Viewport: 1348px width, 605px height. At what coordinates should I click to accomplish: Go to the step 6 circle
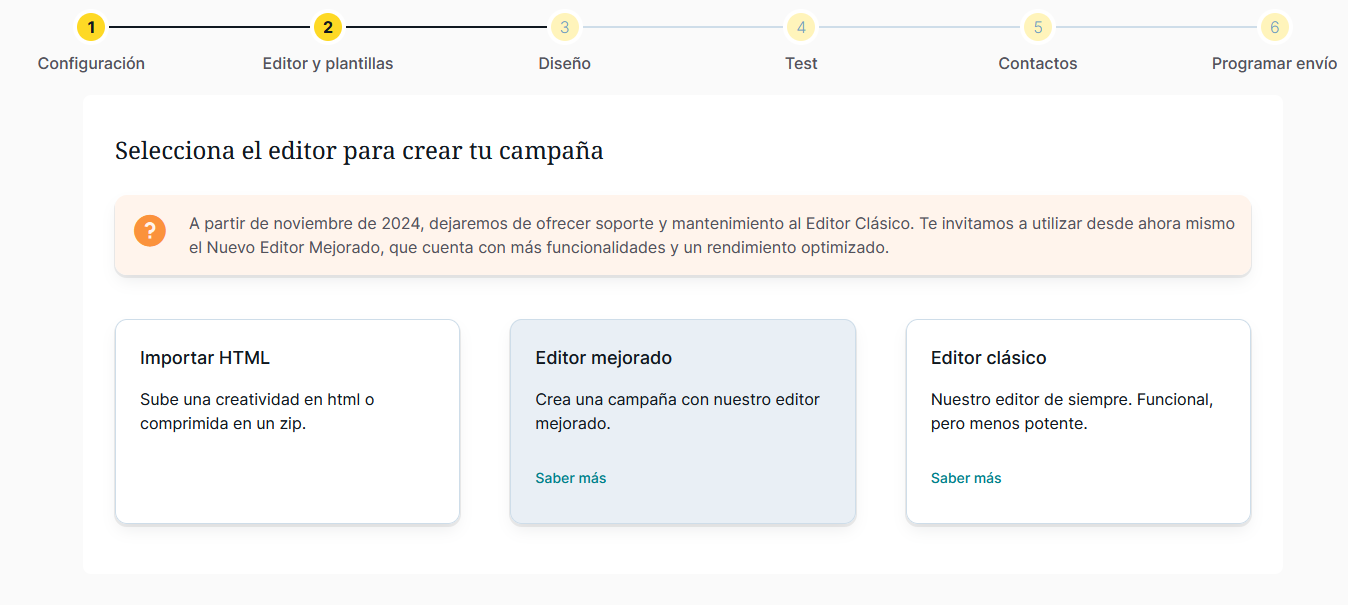[x=1274, y=27]
